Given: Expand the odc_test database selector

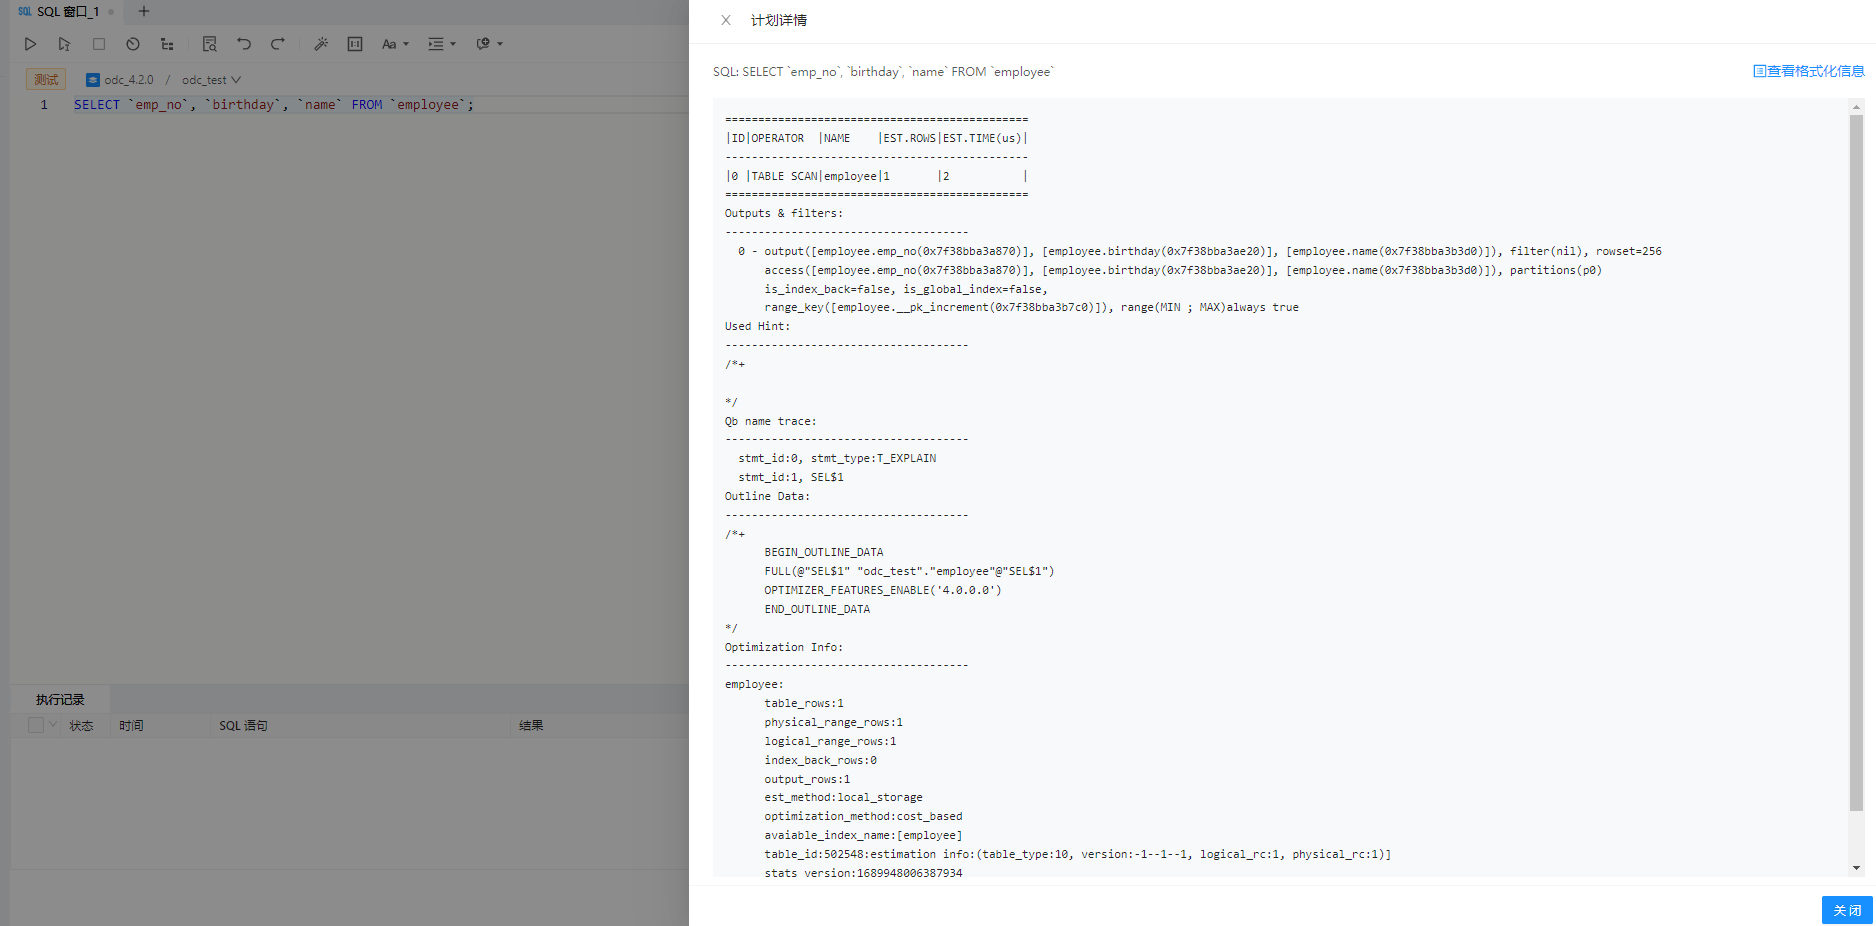Looking at the screenshot, I should click(x=211, y=80).
